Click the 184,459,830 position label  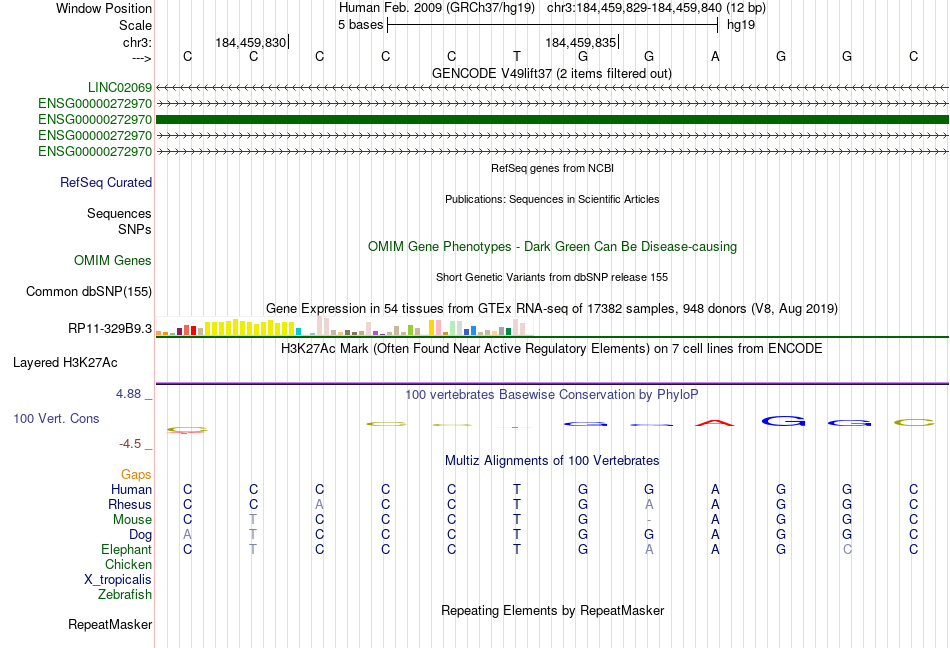(250, 42)
